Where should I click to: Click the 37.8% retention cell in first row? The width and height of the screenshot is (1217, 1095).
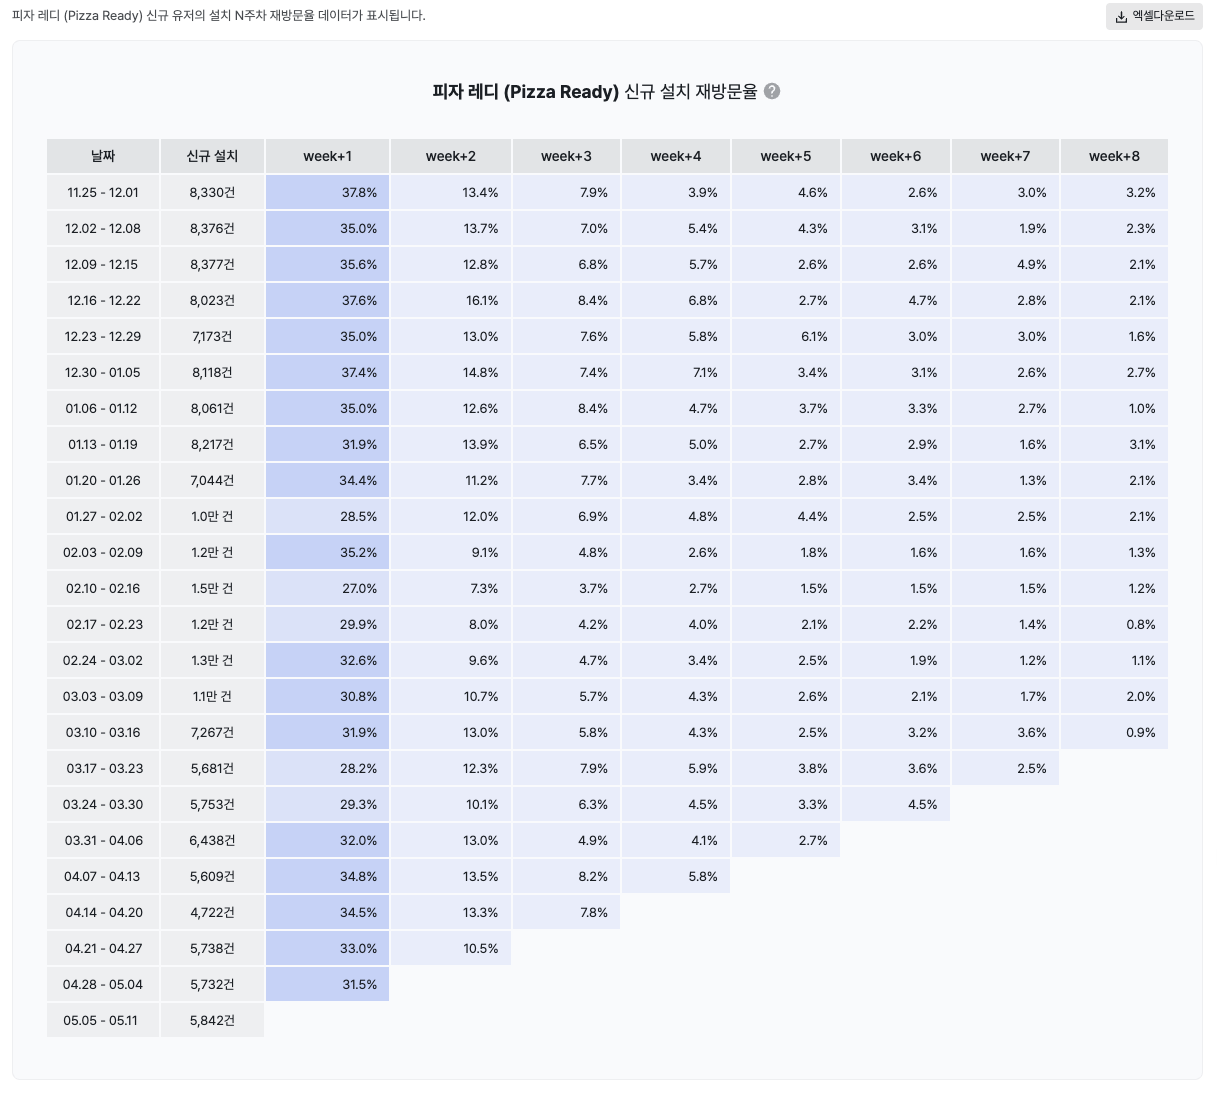coord(327,192)
